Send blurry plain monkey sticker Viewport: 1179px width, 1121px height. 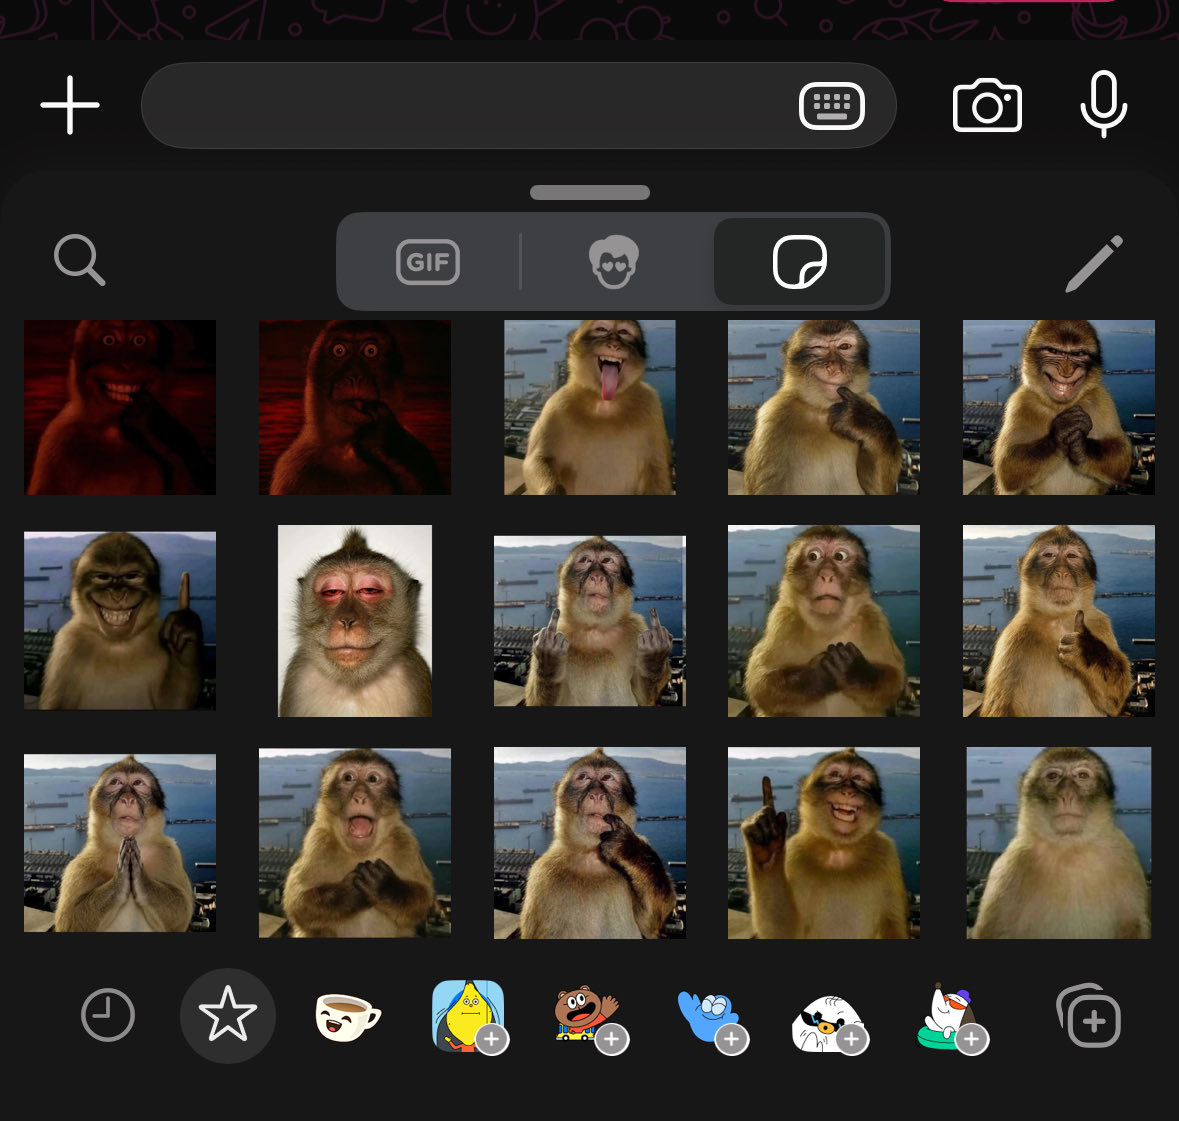1059,843
